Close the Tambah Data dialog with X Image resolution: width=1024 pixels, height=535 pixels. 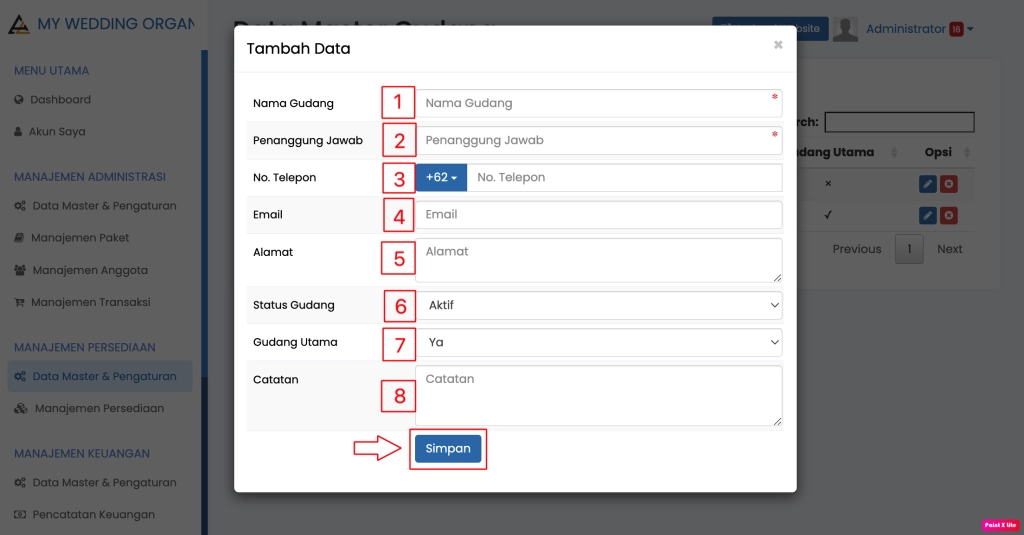(778, 45)
